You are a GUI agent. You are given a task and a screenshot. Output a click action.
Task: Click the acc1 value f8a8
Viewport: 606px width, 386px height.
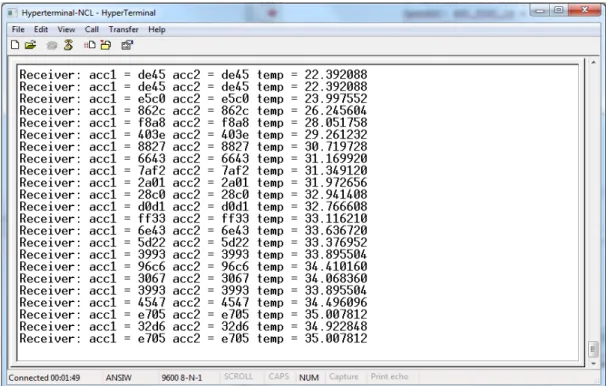tap(152, 122)
